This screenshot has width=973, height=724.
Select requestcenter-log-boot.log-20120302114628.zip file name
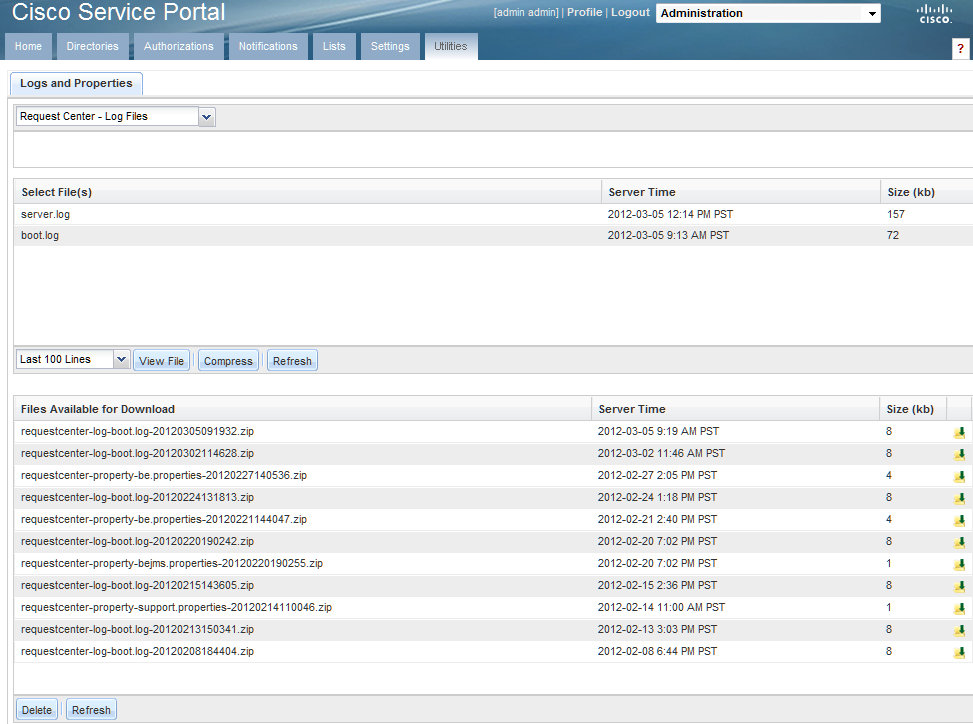coord(137,454)
